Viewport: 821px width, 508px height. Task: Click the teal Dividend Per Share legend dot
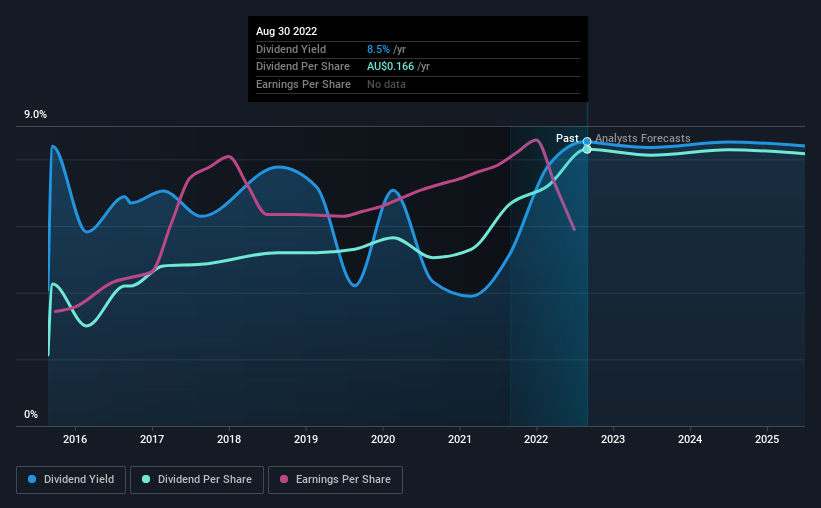(x=146, y=479)
